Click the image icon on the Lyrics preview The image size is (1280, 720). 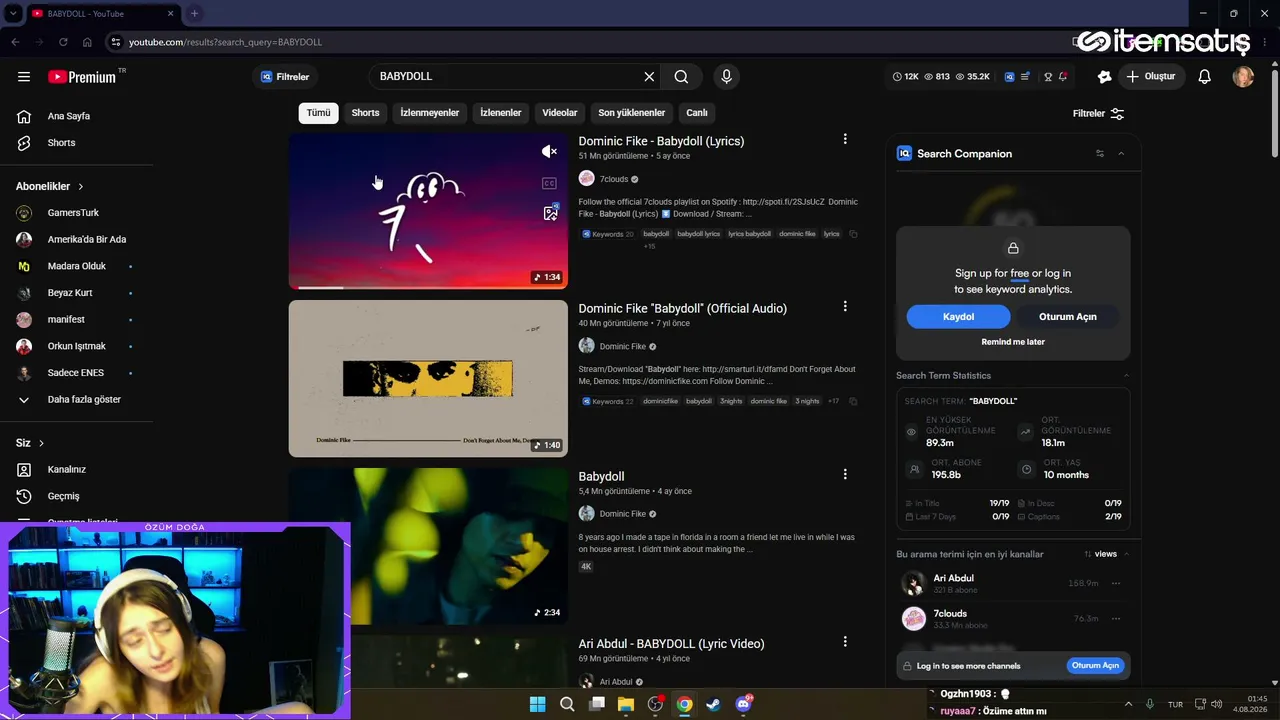point(550,213)
